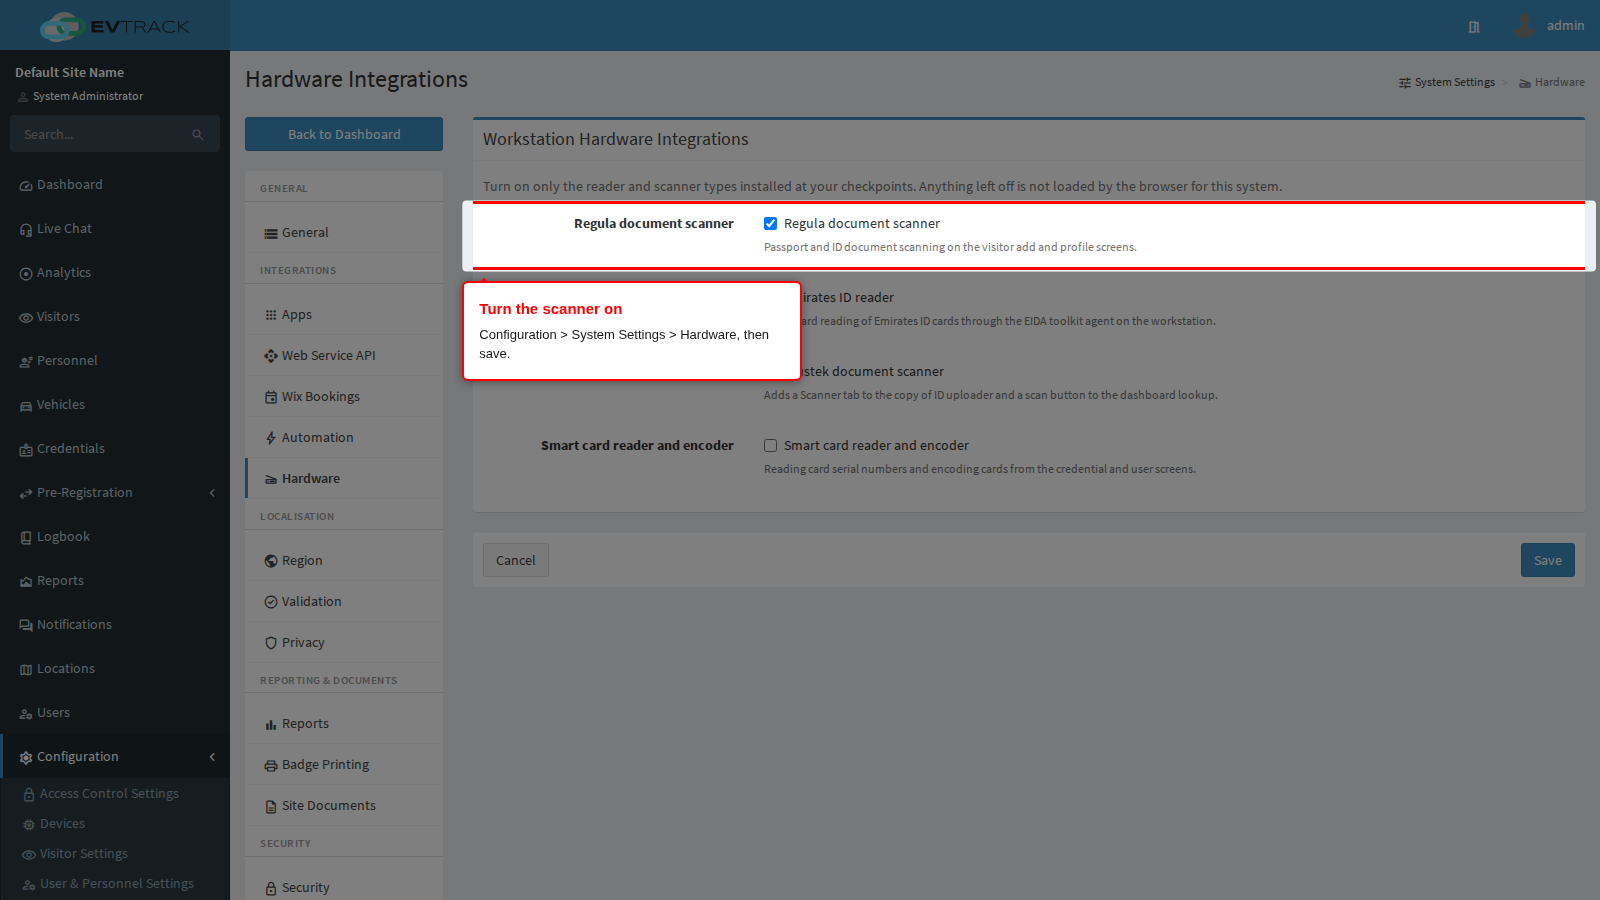Open the admin user avatar icon
Viewport: 1600px width, 900px height.
[1524, 26]
